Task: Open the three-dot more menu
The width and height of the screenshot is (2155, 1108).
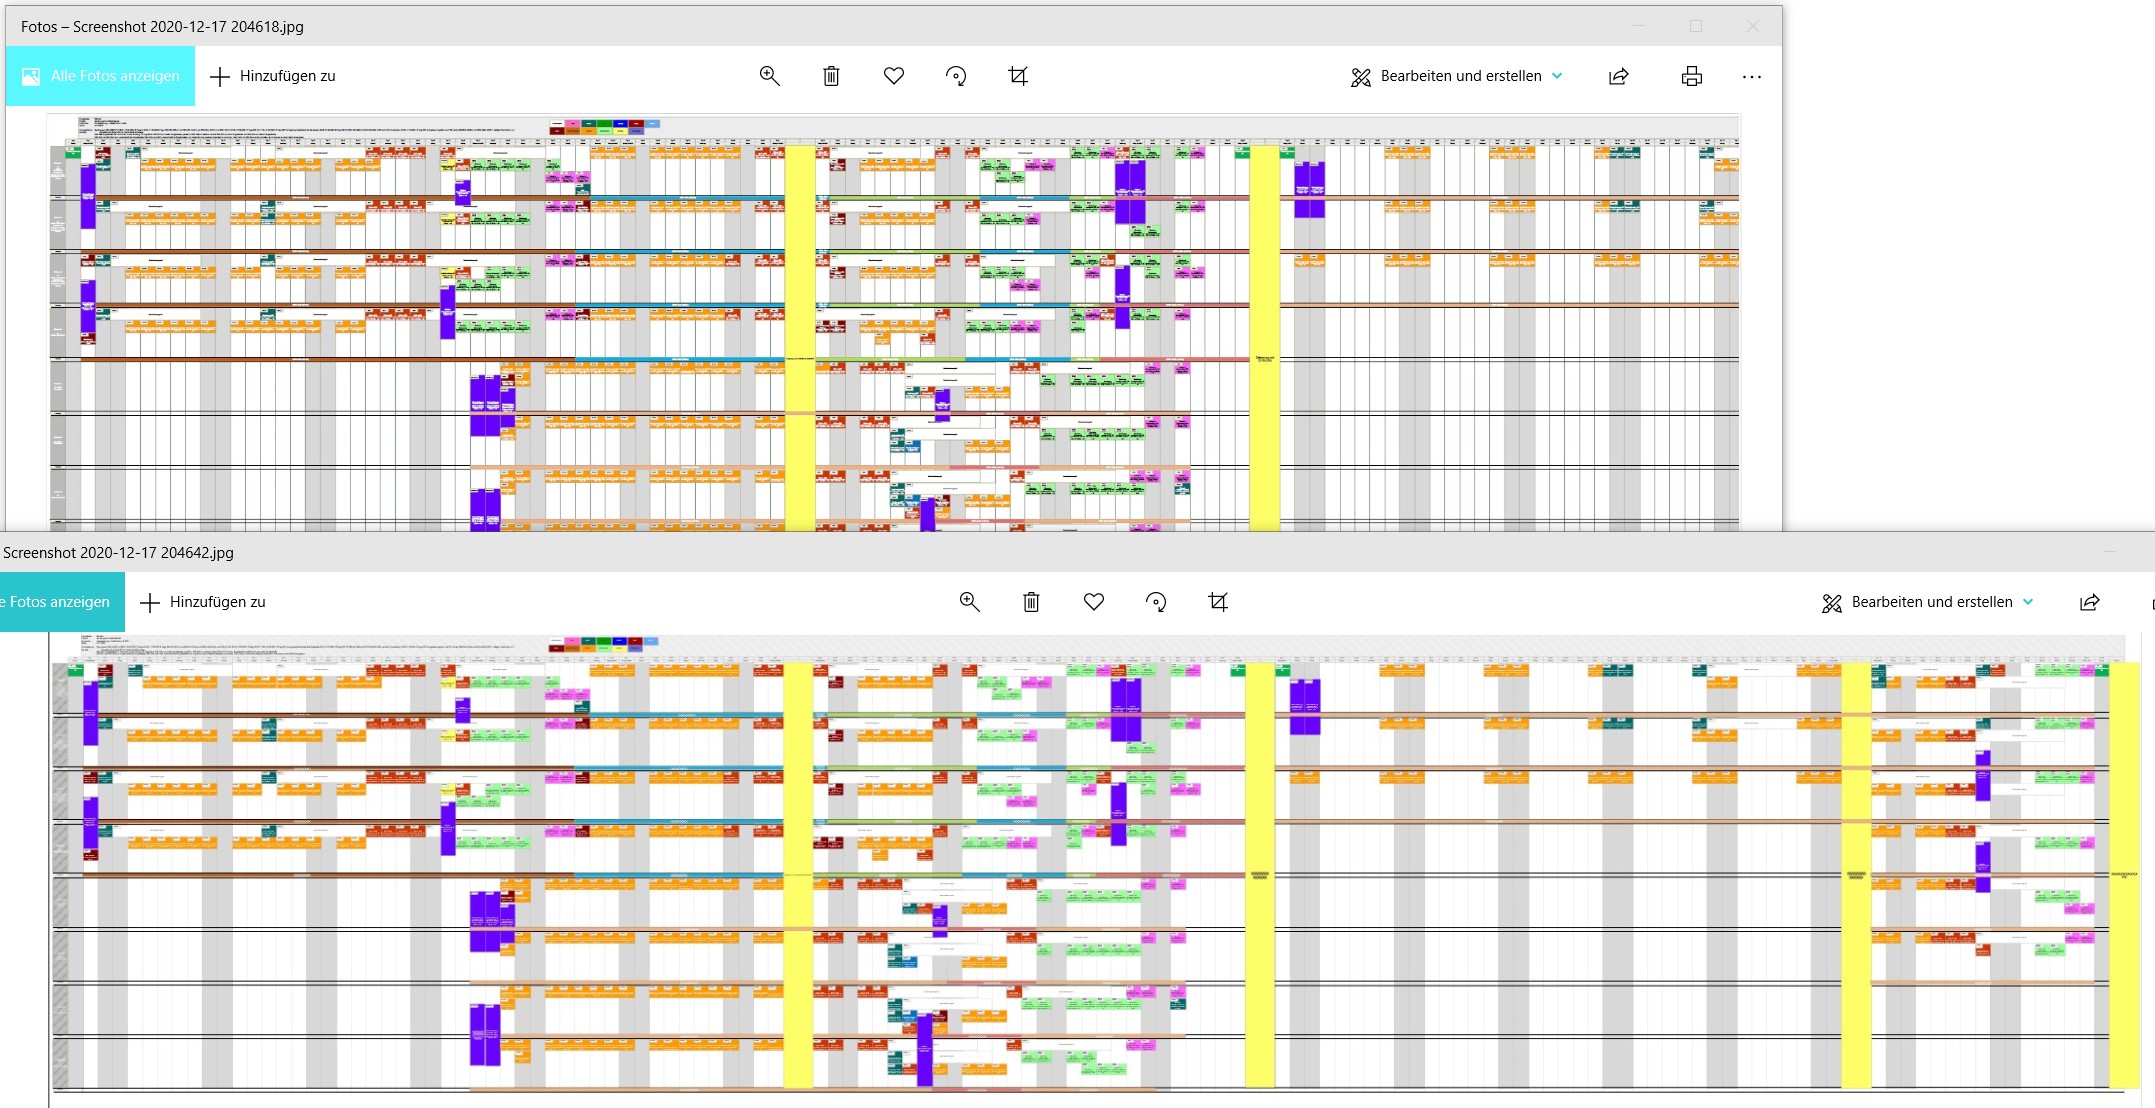Action: 1752,76
